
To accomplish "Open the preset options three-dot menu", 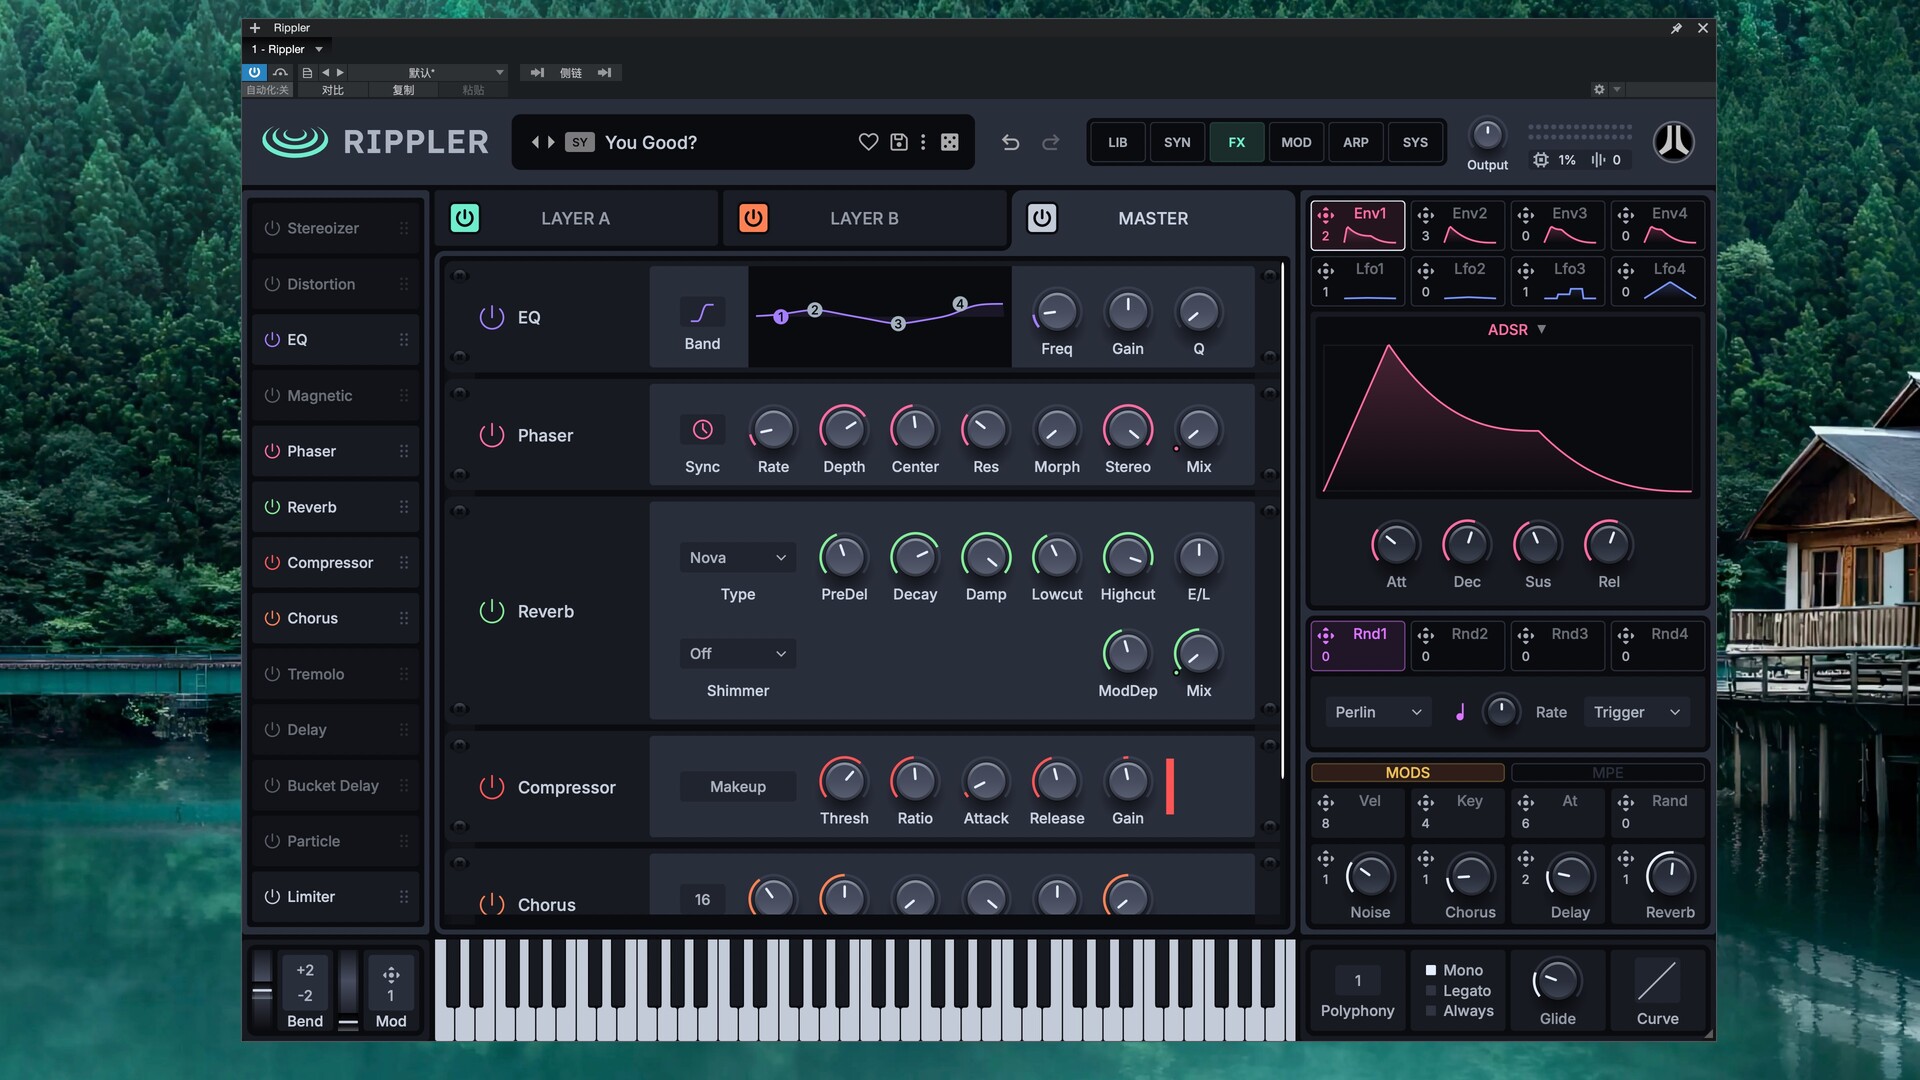I will coord(923,142).
